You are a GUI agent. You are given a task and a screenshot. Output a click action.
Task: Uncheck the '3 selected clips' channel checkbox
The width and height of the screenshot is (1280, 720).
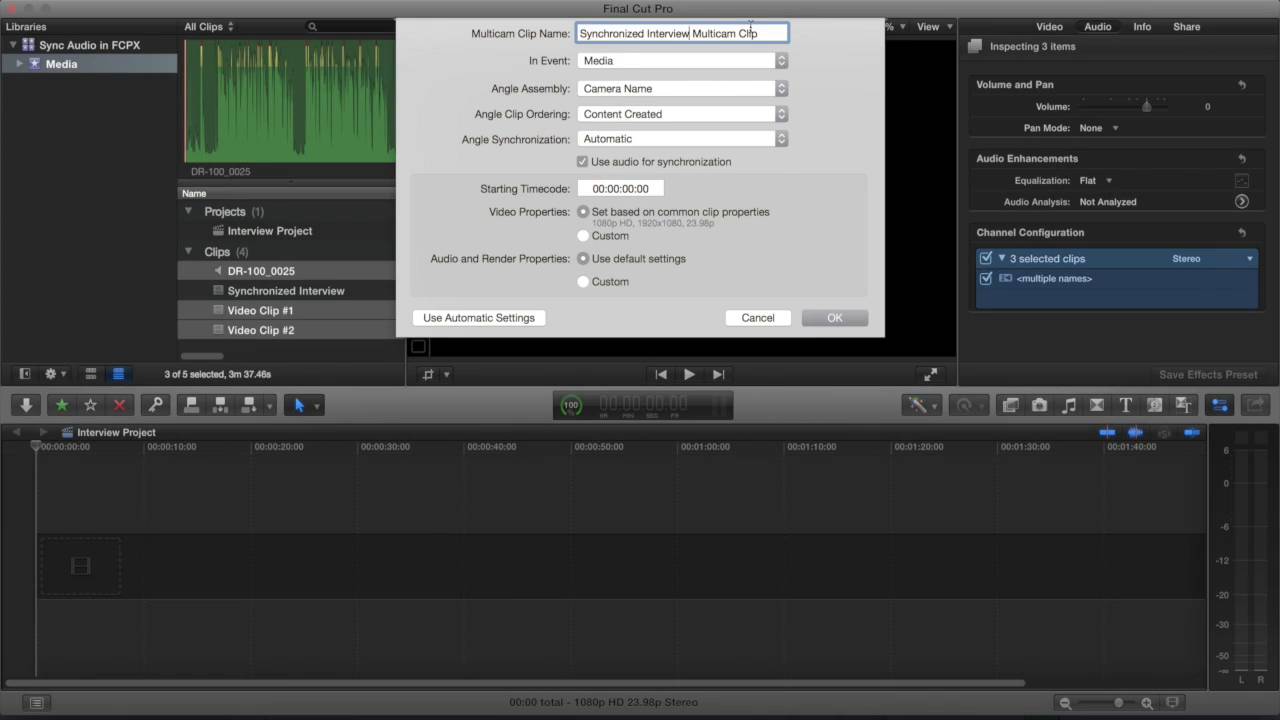click(x=986, y=258)
